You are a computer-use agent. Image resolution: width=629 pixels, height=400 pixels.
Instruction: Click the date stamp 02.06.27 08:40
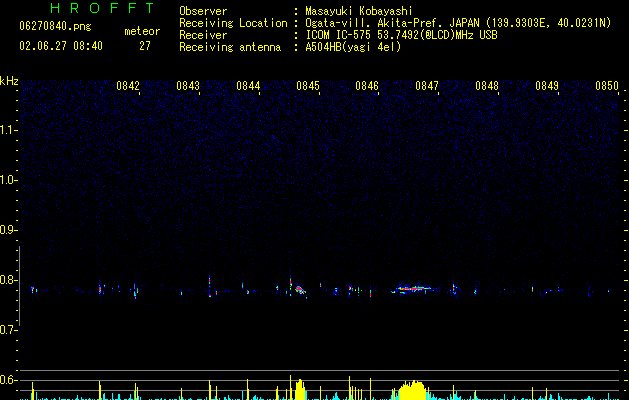[x=61, y=46]
